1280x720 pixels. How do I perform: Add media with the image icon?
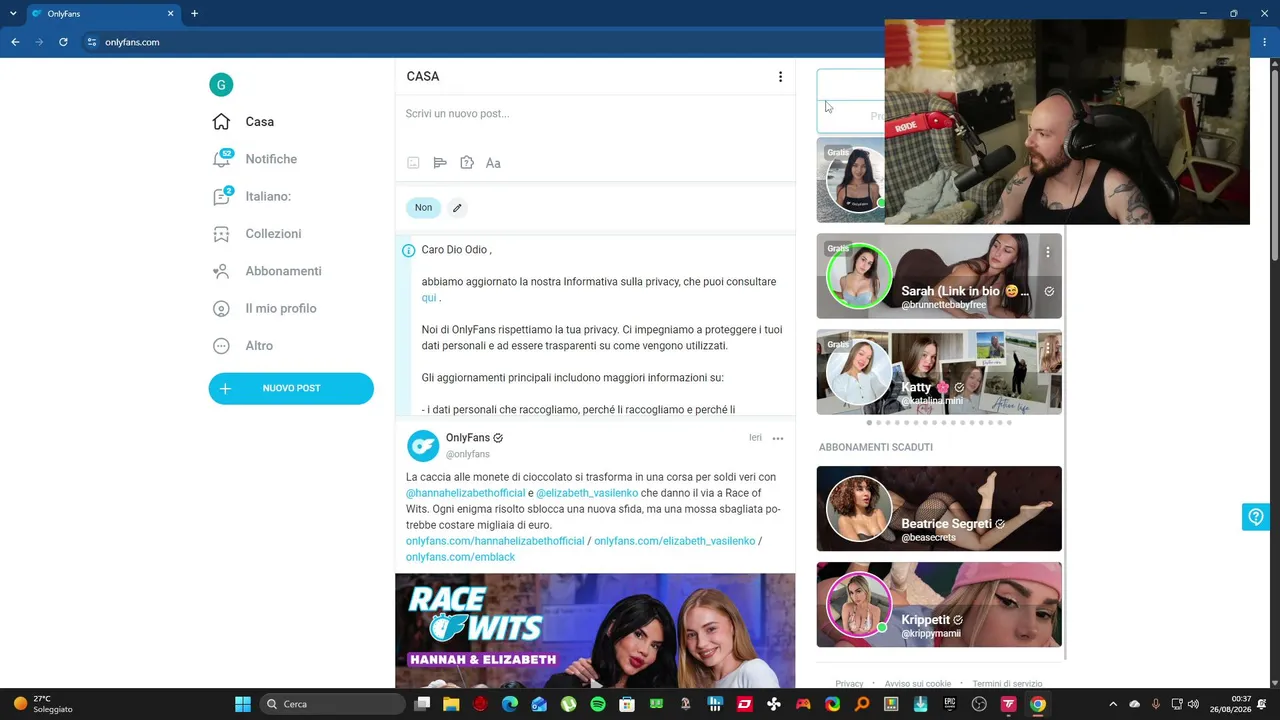(x=413, y=163)
